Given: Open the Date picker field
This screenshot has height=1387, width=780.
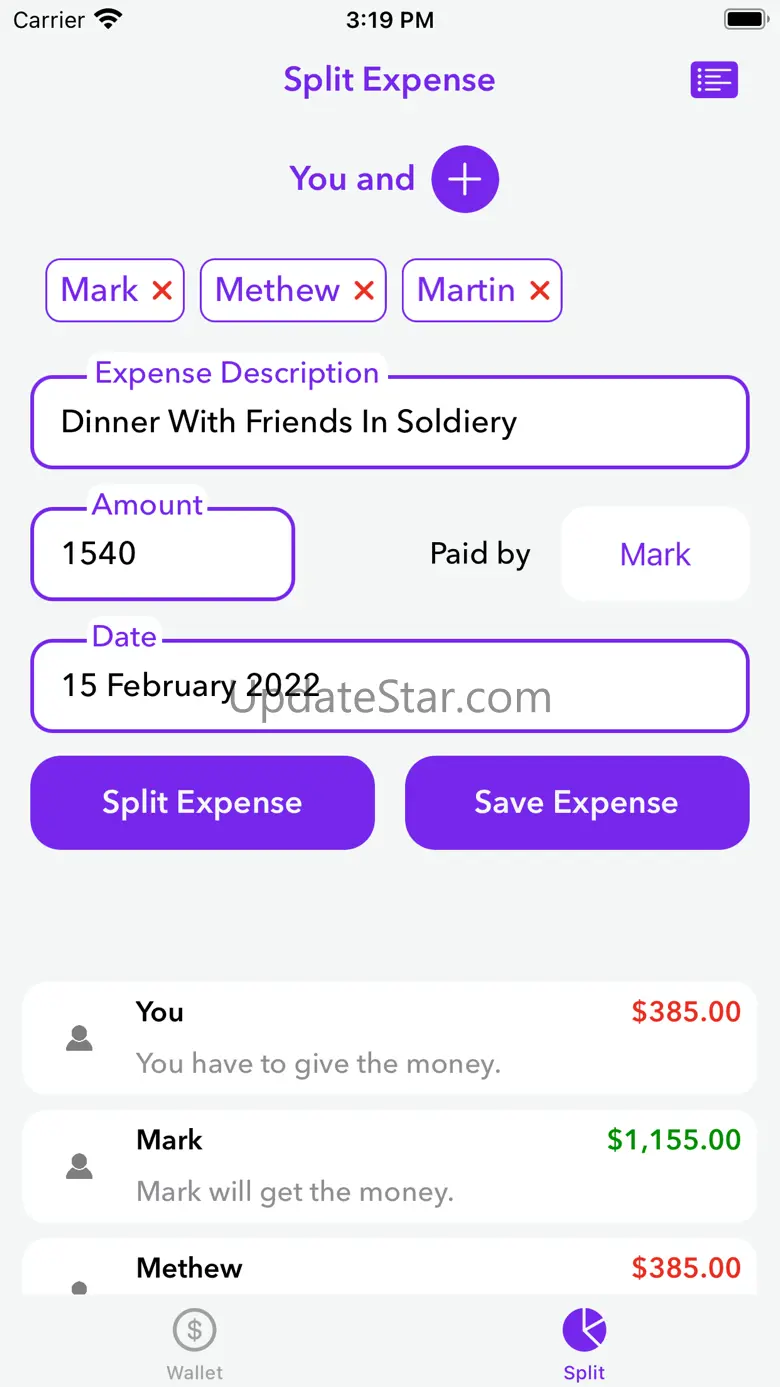Looking at the screenshot, I should 390,686.
